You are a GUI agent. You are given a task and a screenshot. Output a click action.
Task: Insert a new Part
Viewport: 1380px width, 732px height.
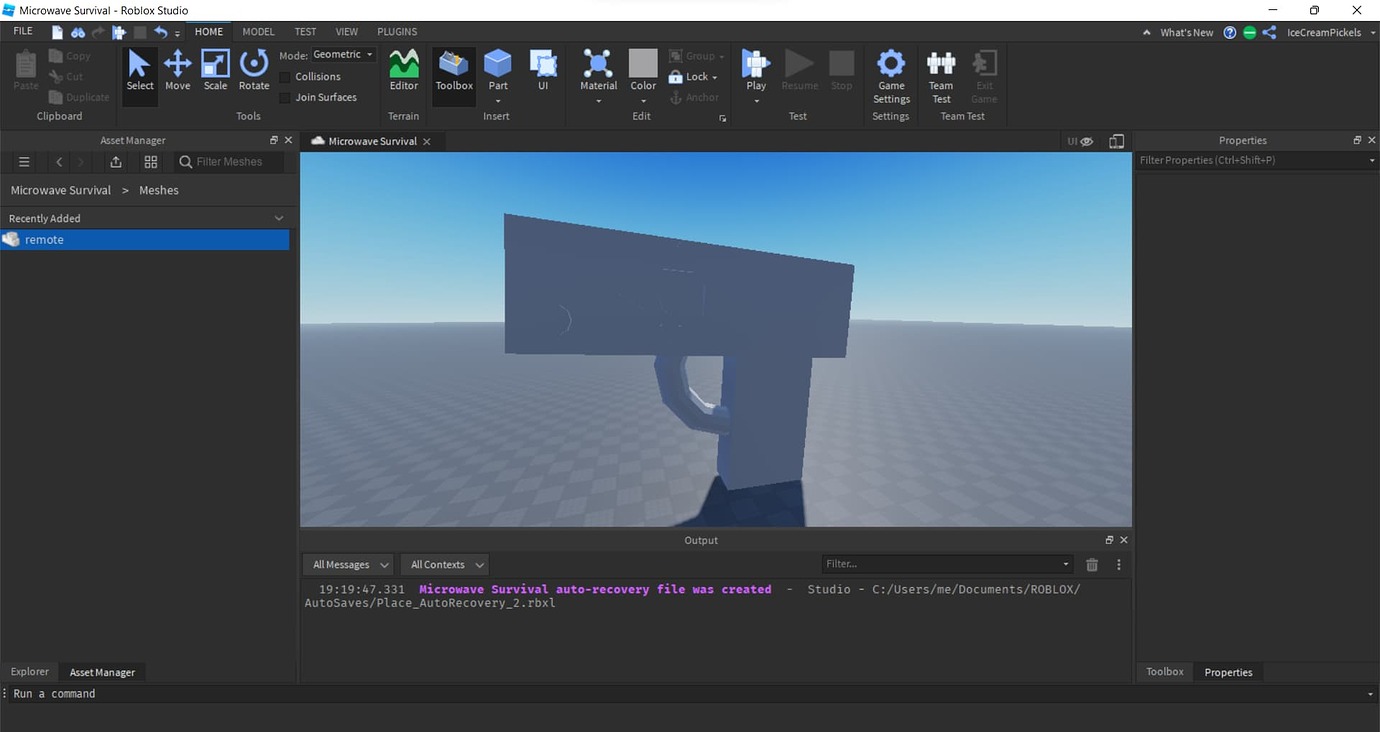497,70
